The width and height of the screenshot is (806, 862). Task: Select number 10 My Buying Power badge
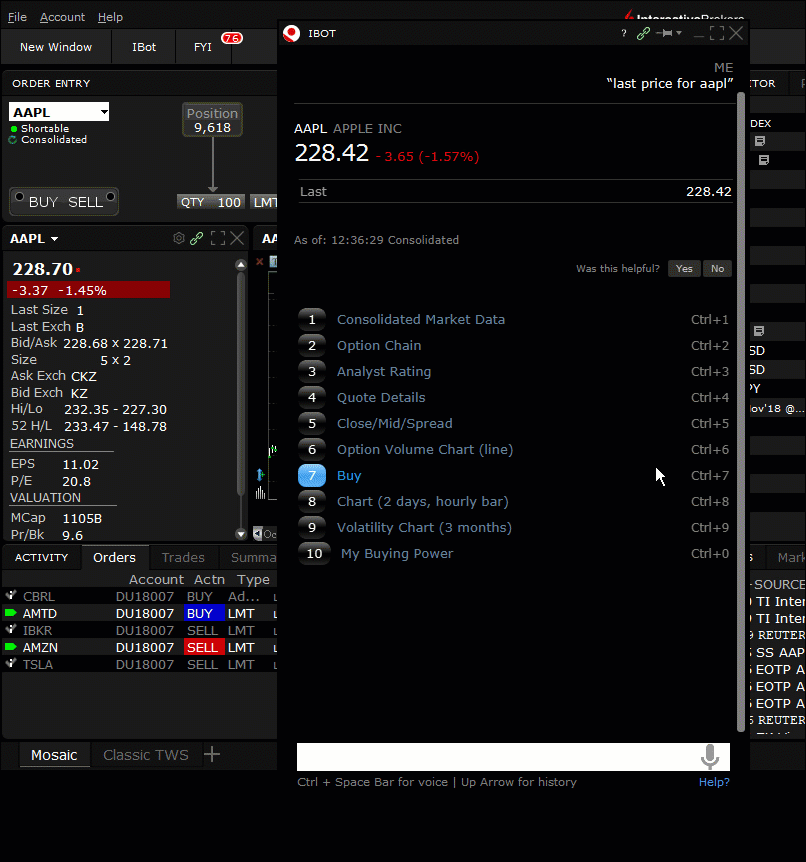click(314, 554)
